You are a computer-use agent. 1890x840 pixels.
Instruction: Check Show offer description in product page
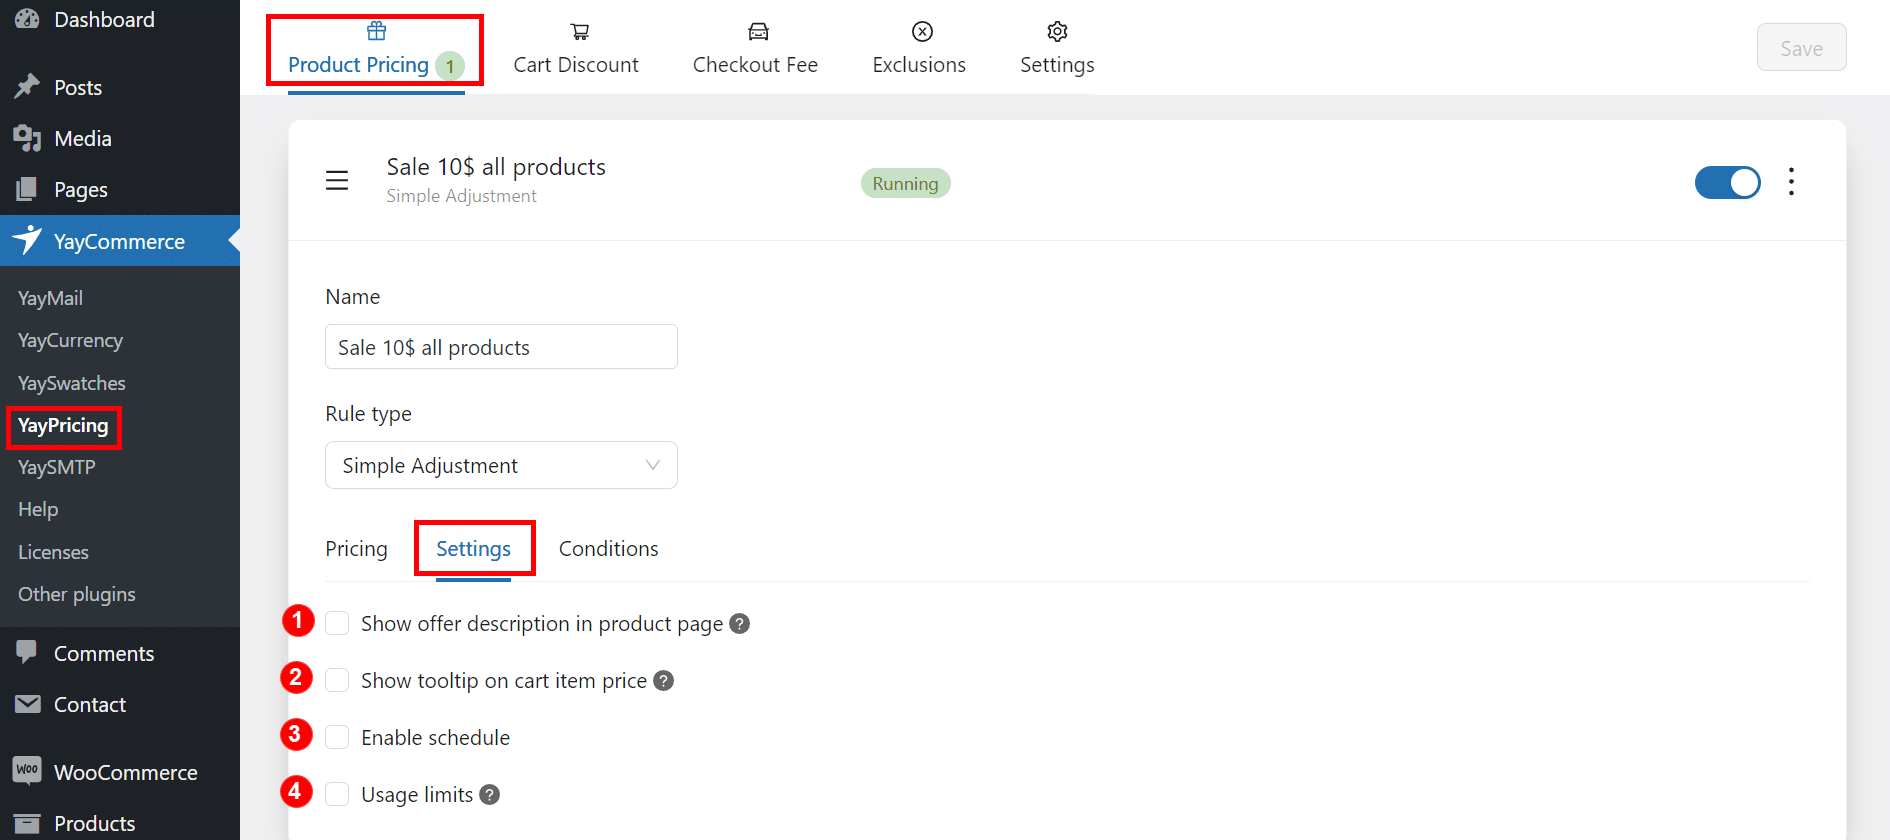click(338, 624)
